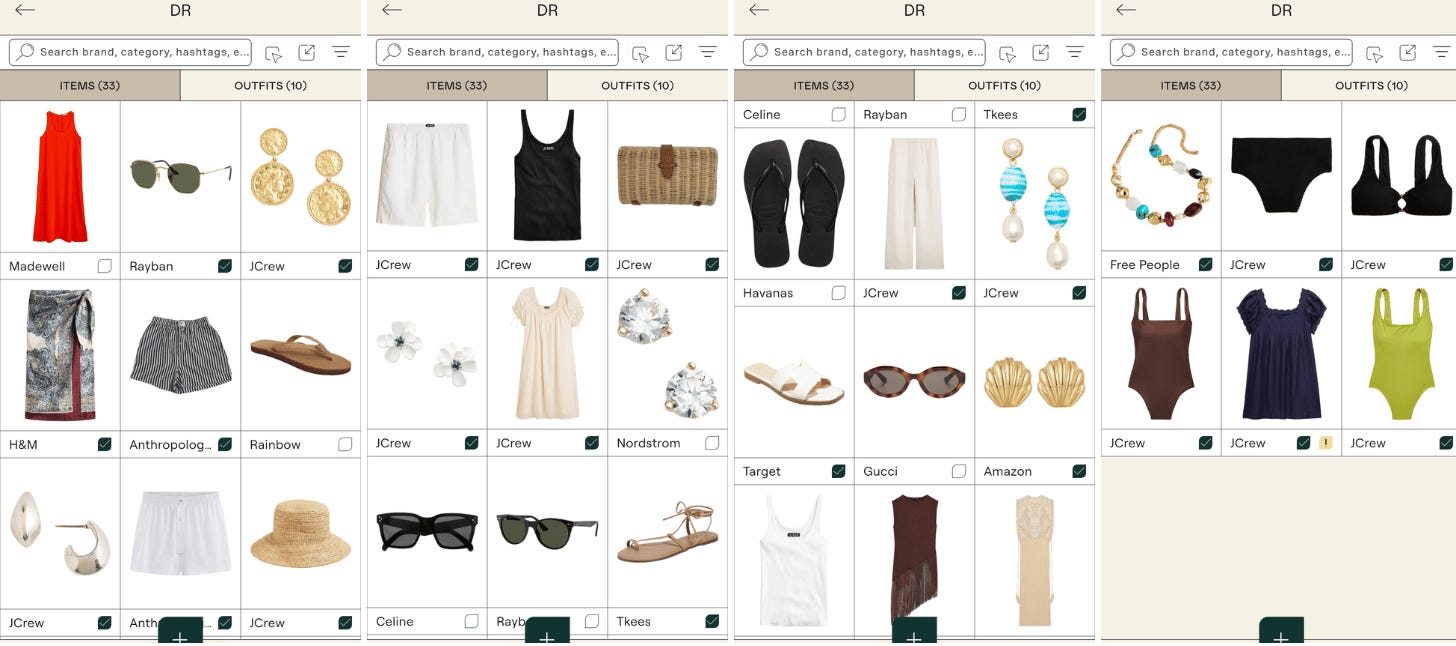
Task: Select the ITEMS (33) tab in the third screen
Action: [824, 86]
